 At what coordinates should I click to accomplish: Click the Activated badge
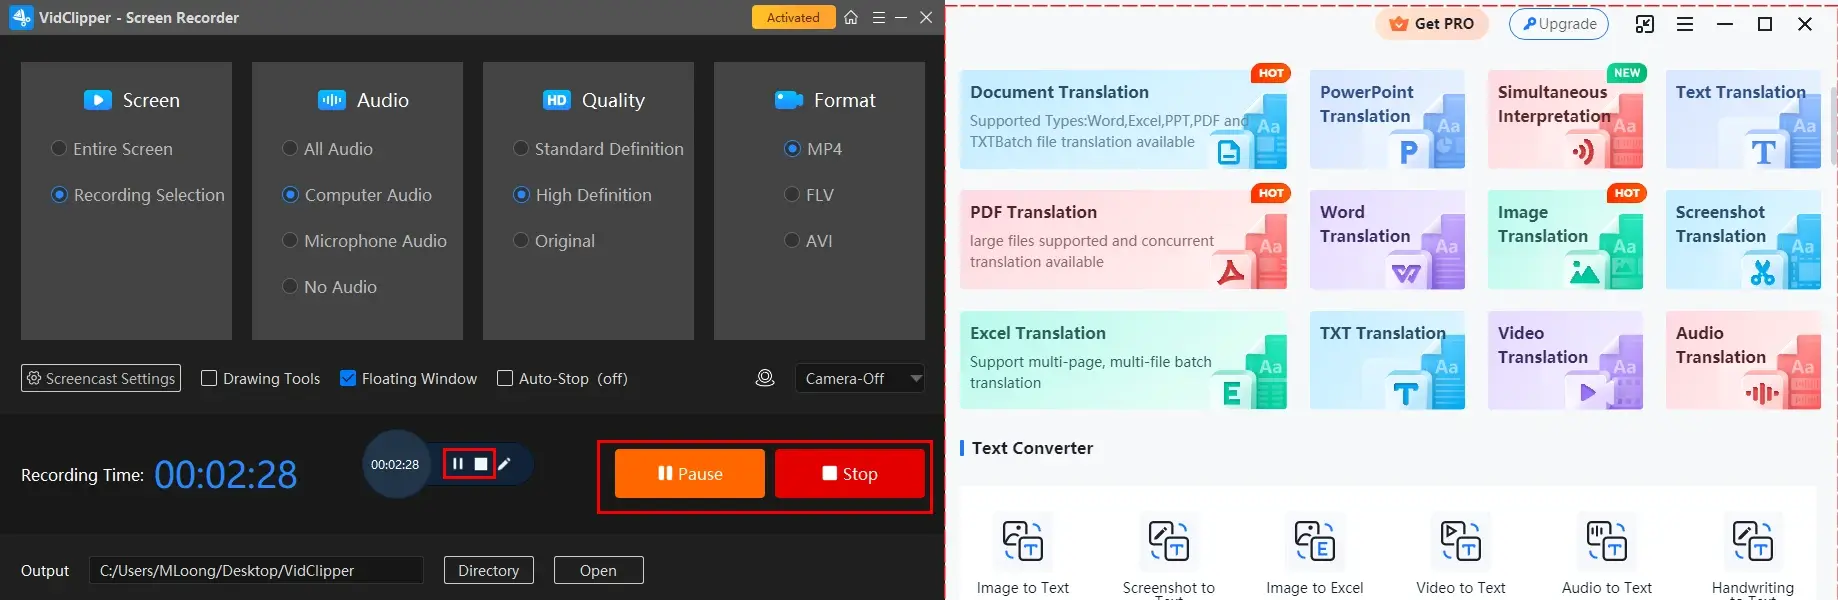tap(794, 17)
